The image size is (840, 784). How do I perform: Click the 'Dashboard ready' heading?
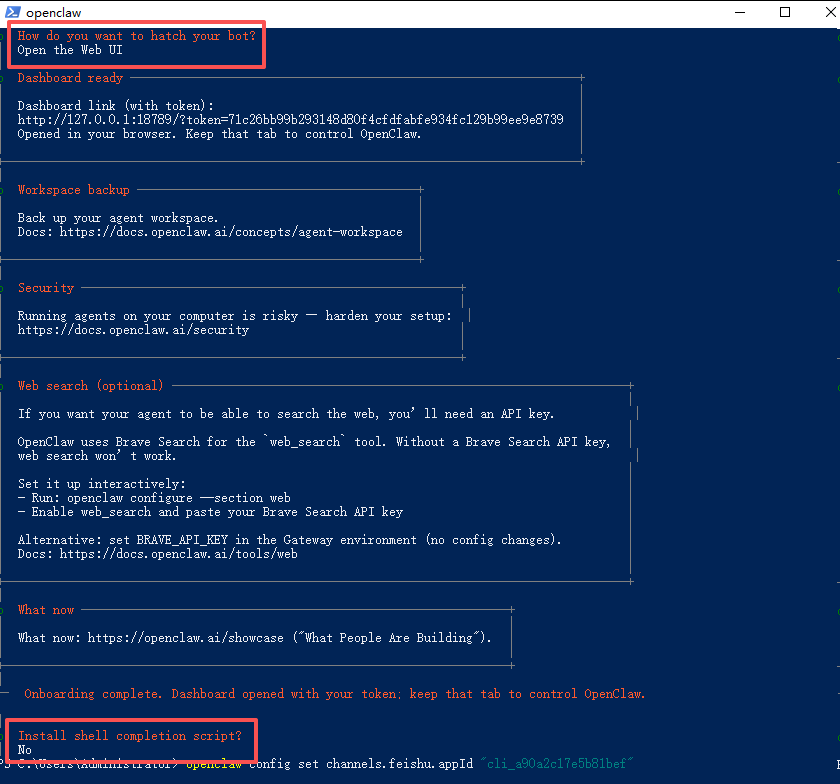(70, 78)
